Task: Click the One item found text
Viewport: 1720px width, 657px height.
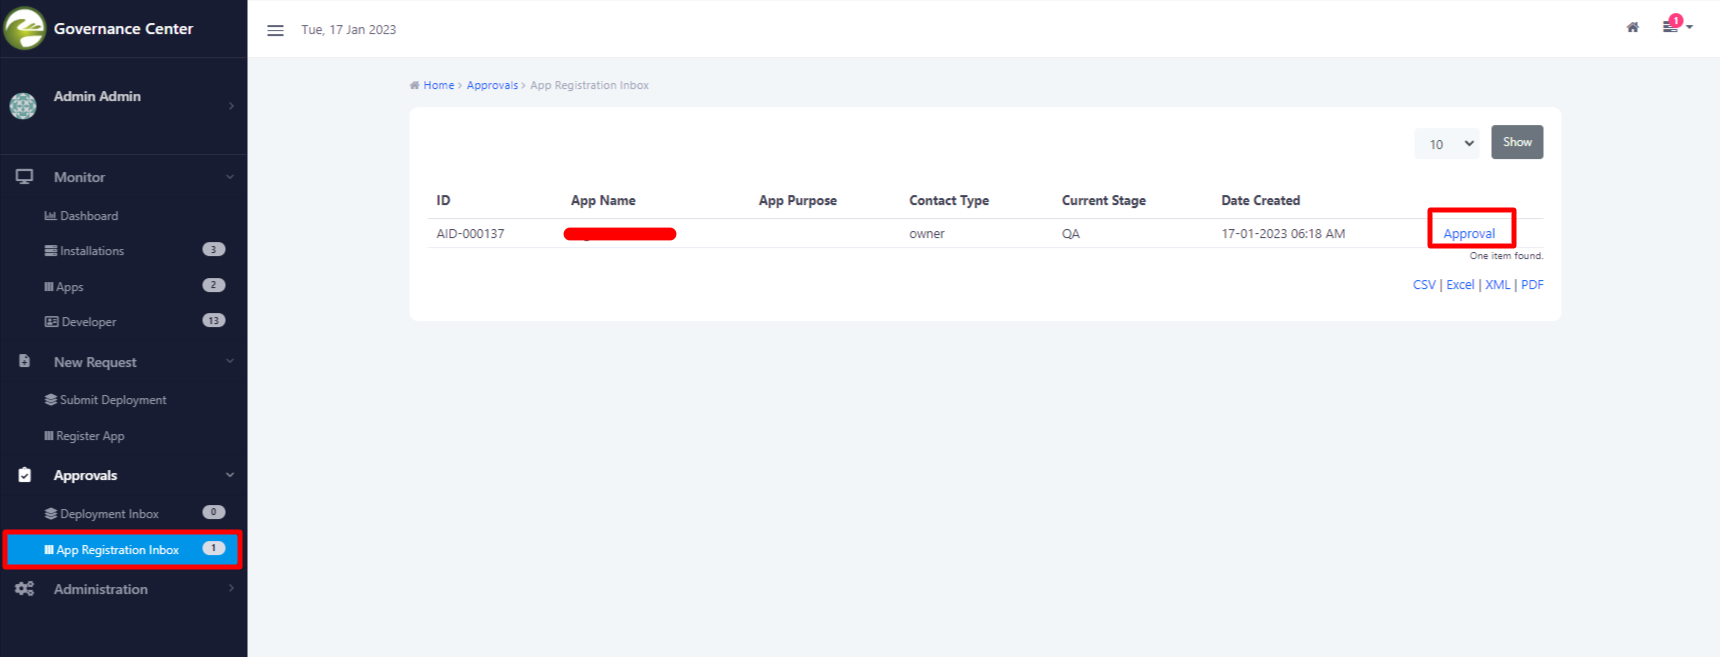Action: [1506, 256]
